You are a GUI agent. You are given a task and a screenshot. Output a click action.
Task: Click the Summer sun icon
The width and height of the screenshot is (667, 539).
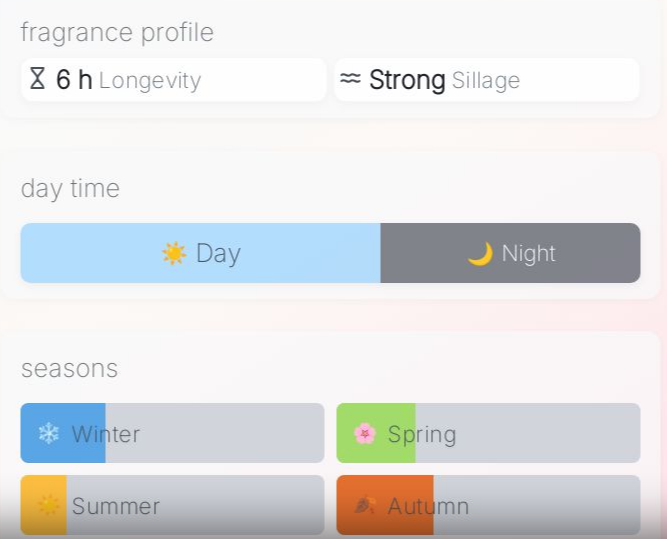[48, 506]
